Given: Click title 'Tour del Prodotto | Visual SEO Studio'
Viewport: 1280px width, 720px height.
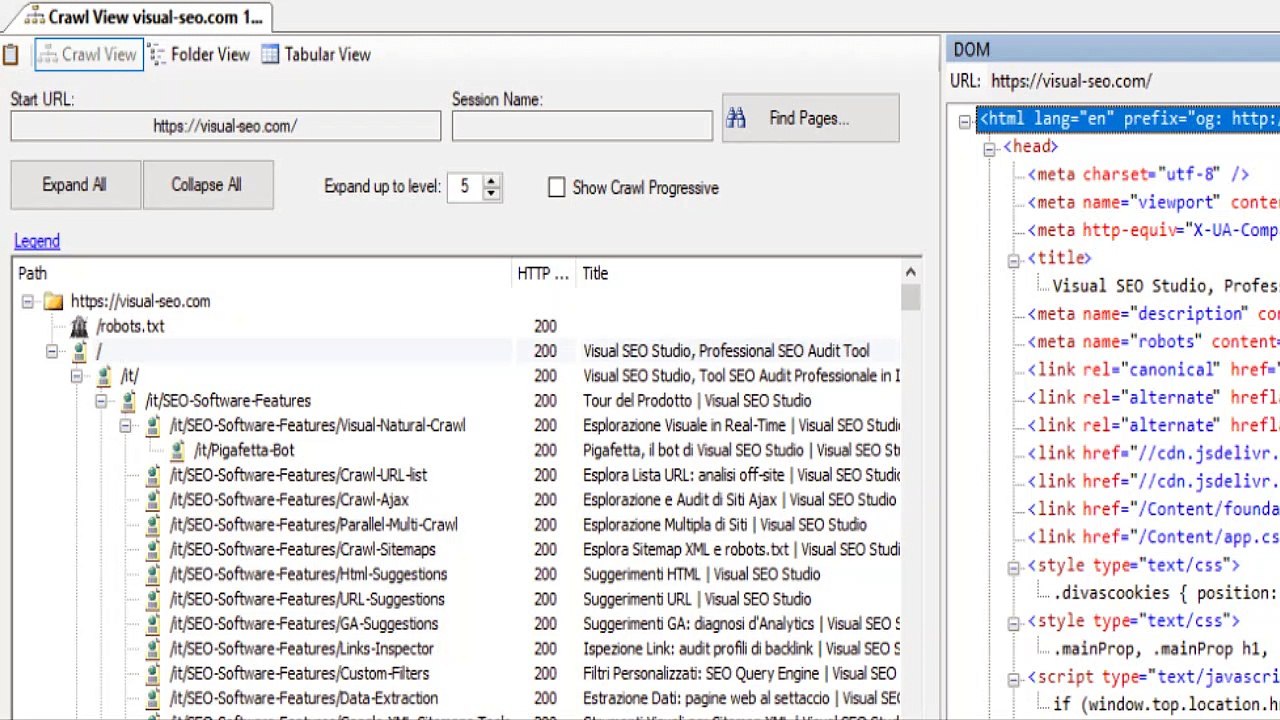Looking at the screenshot, I should coord(698,401).
